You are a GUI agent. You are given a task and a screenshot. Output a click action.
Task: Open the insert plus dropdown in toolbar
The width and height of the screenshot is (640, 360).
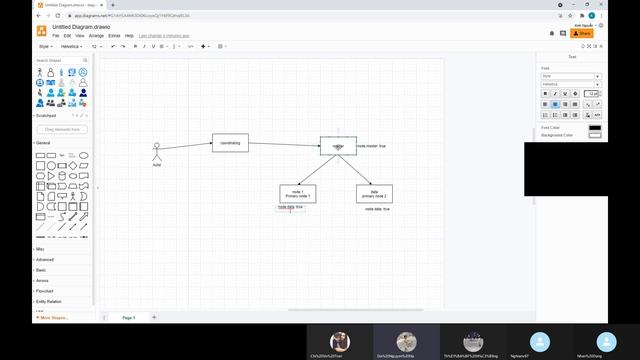205,47
